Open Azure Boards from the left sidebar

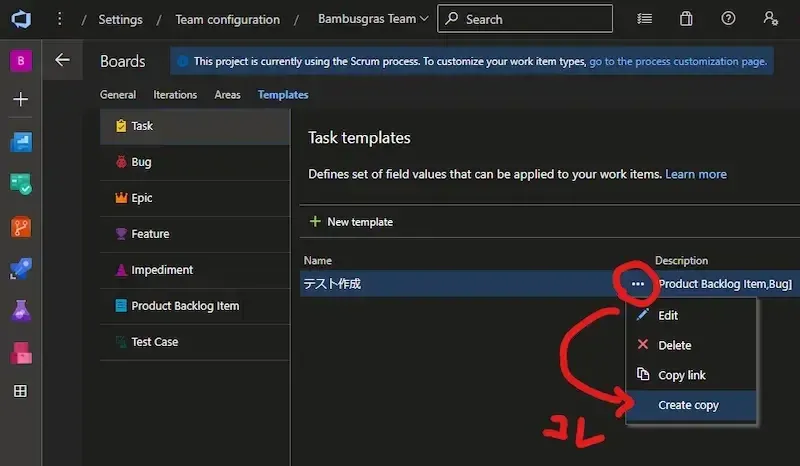pos(21,184)
